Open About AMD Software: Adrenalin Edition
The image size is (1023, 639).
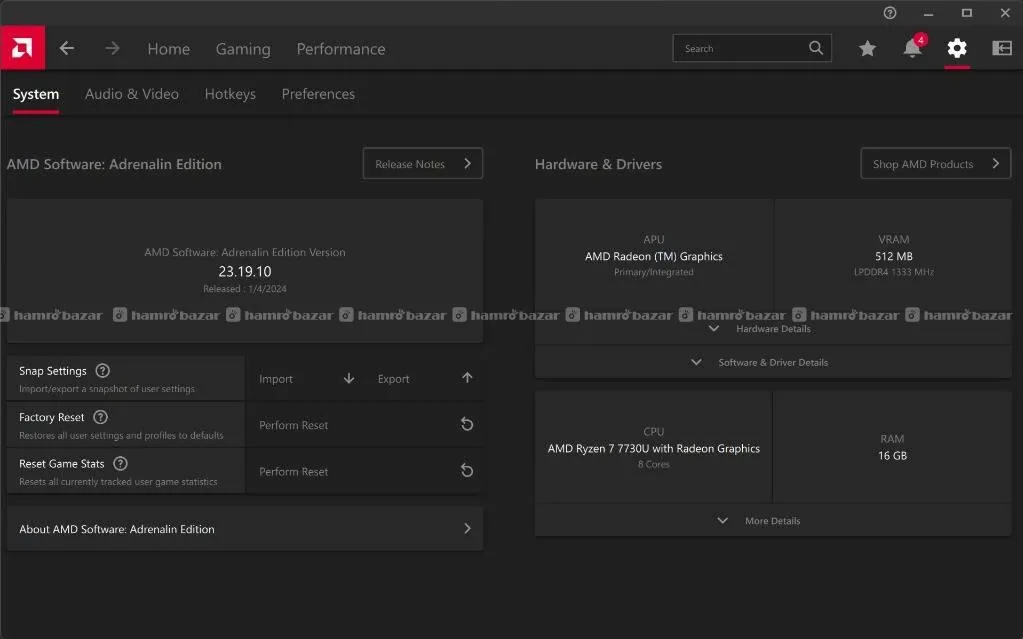click(245, 529)
